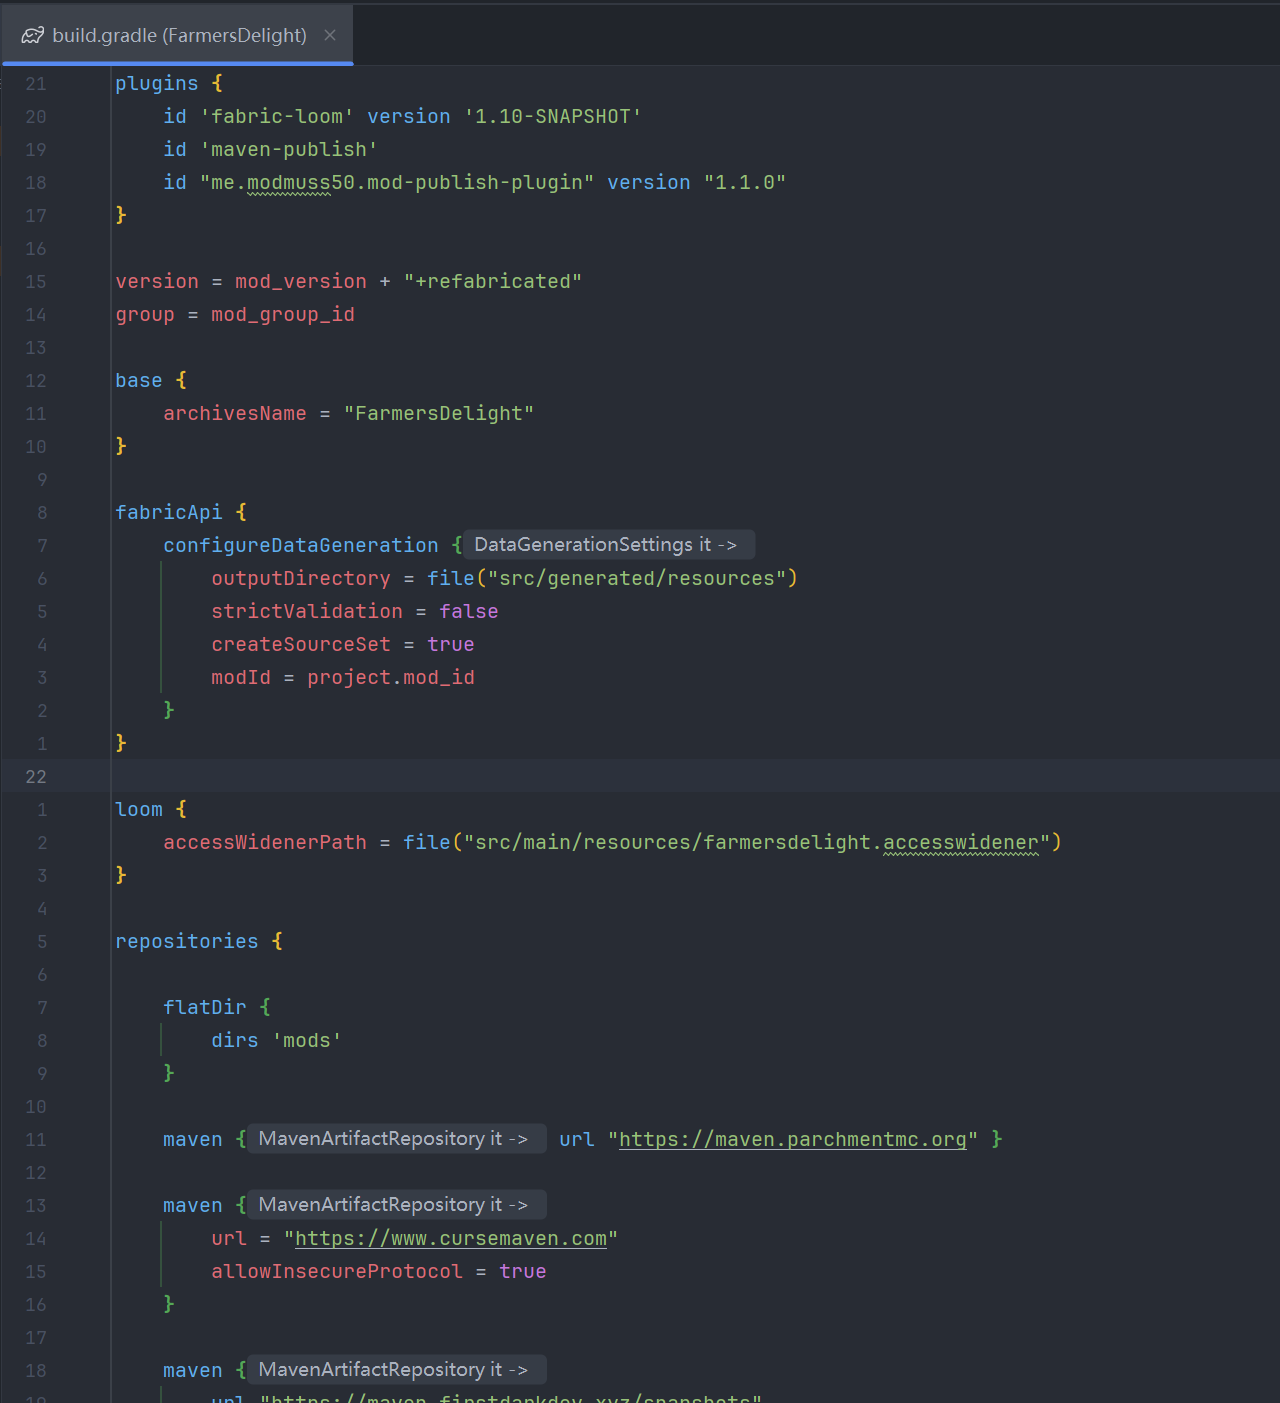This screenshot has width=1280, height=1403.
Task: Click the DataGenerationSettings inlay hint
Action: coord(605,545)
